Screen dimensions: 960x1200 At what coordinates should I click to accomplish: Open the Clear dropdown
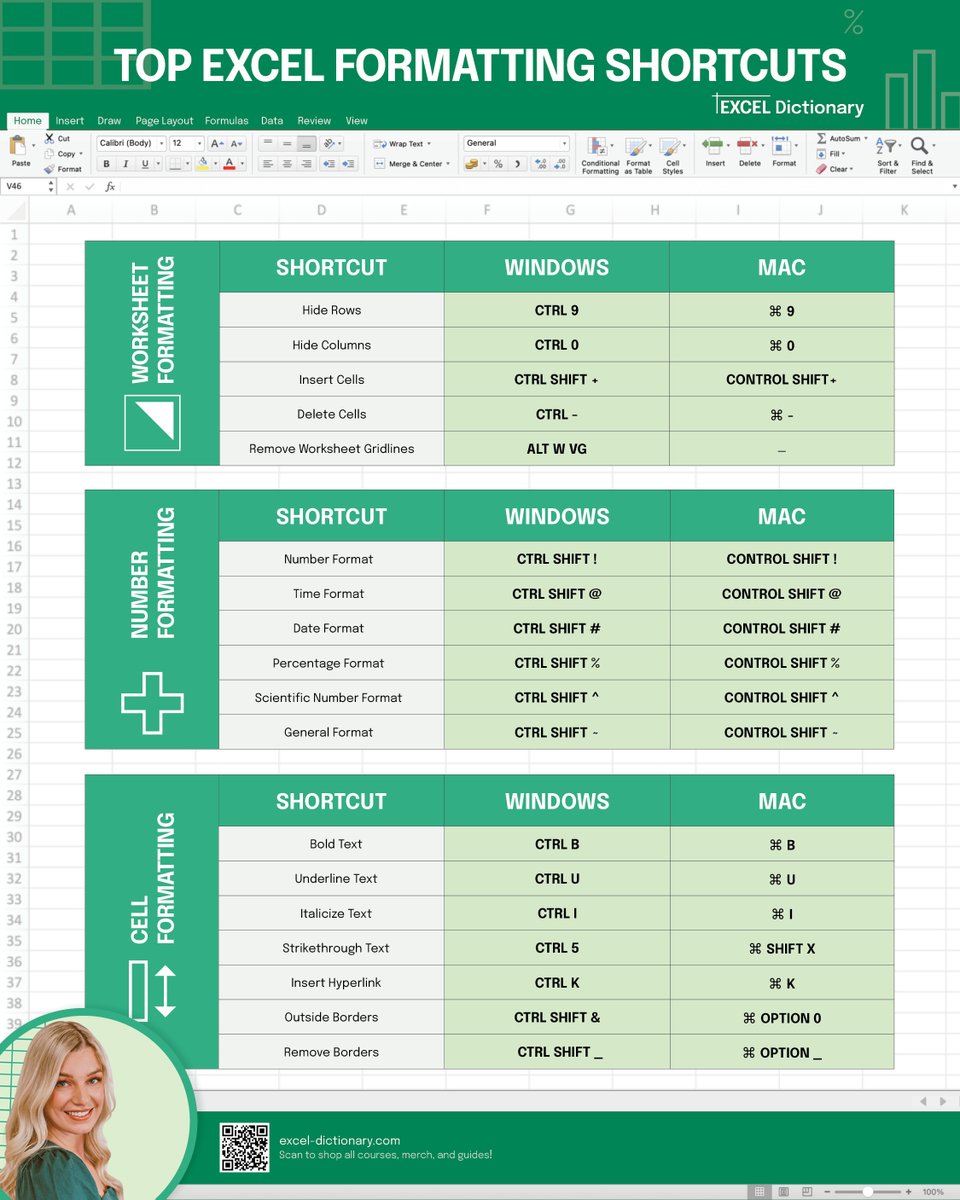(835, 169)
